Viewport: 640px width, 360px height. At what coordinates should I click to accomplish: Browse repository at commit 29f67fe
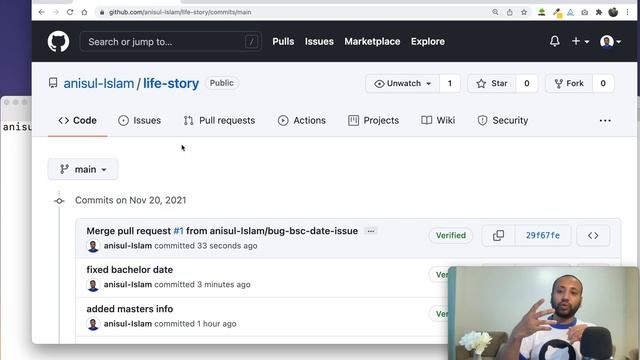tap(593, 236)
